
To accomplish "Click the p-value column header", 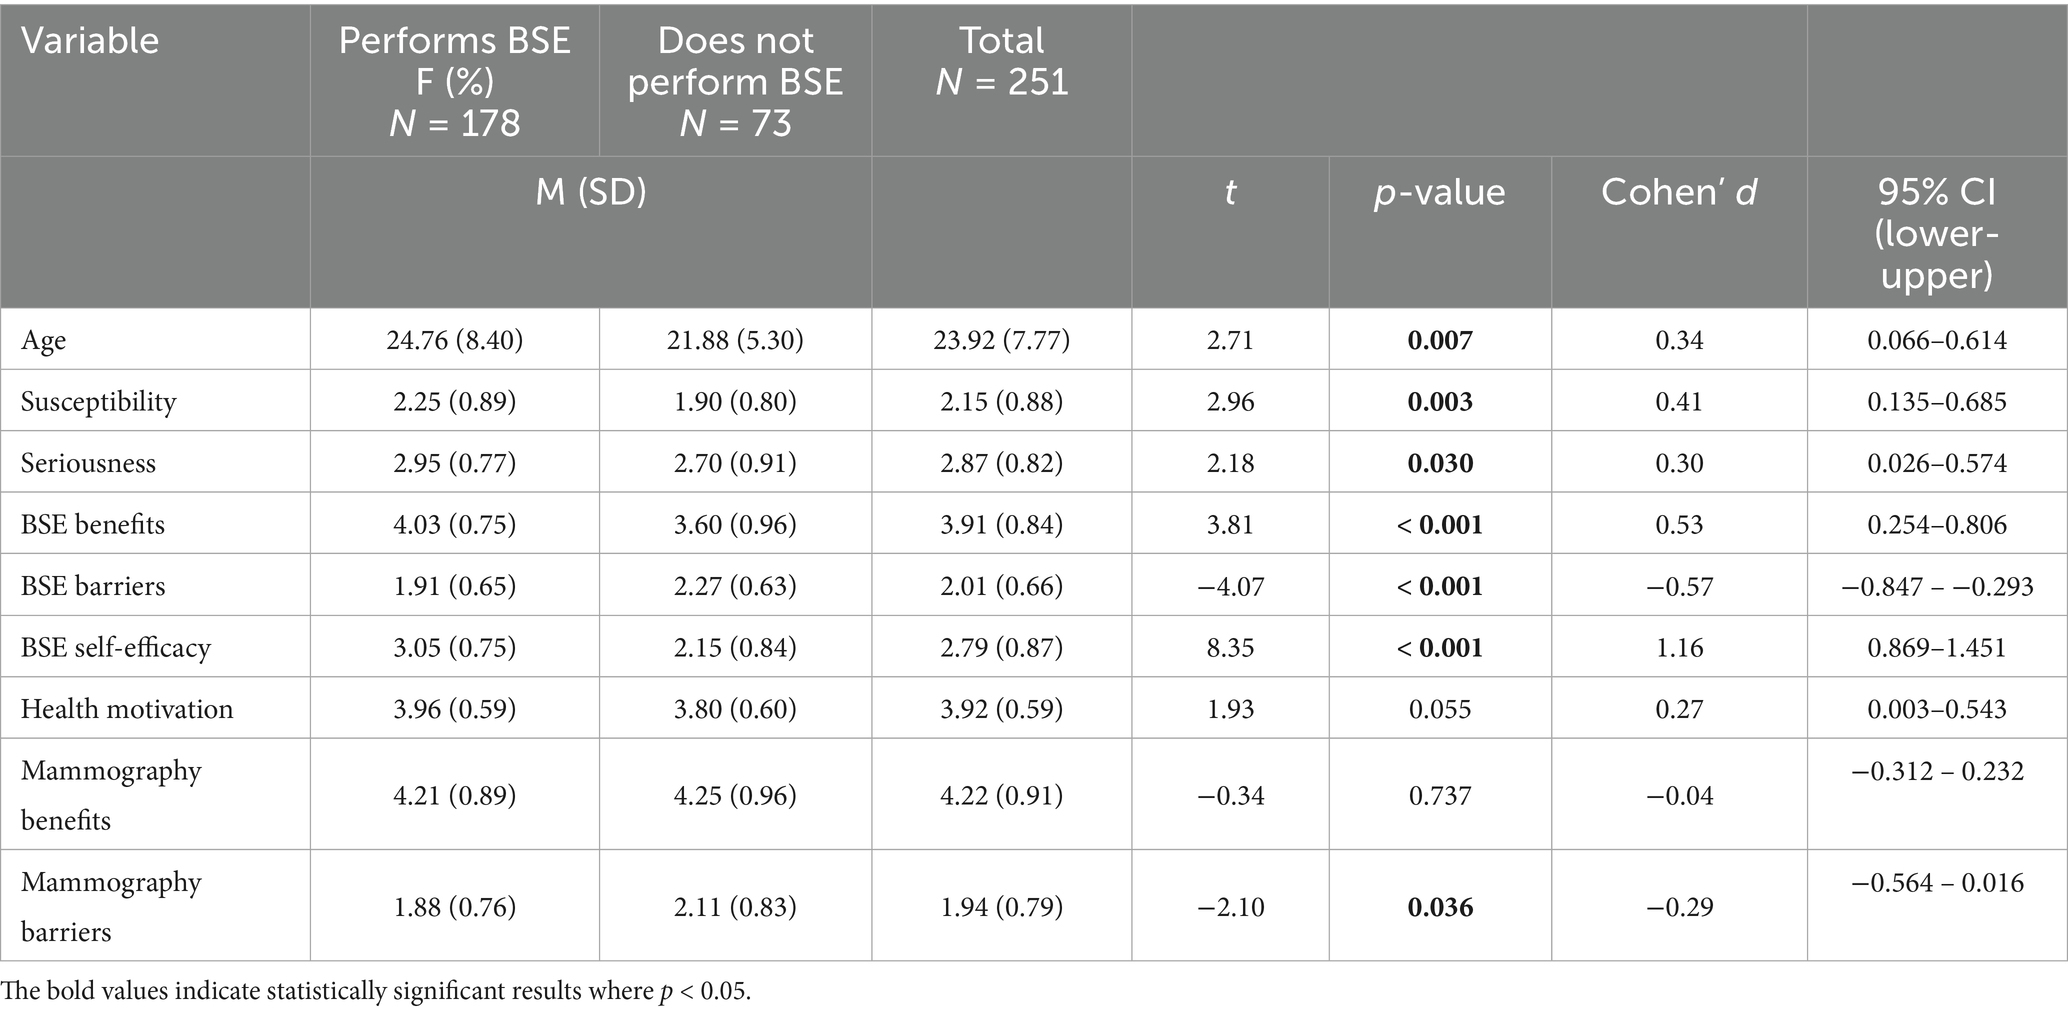I will 1439,192.
